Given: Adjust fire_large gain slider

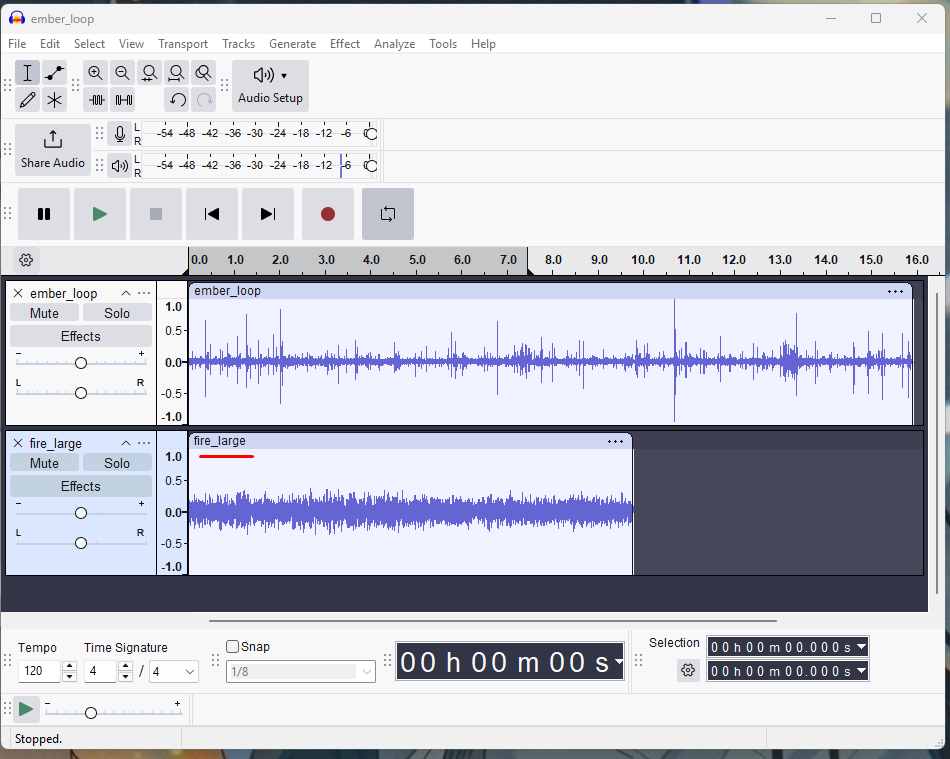Looking at the screenshot, I should (x=81, y=513).
